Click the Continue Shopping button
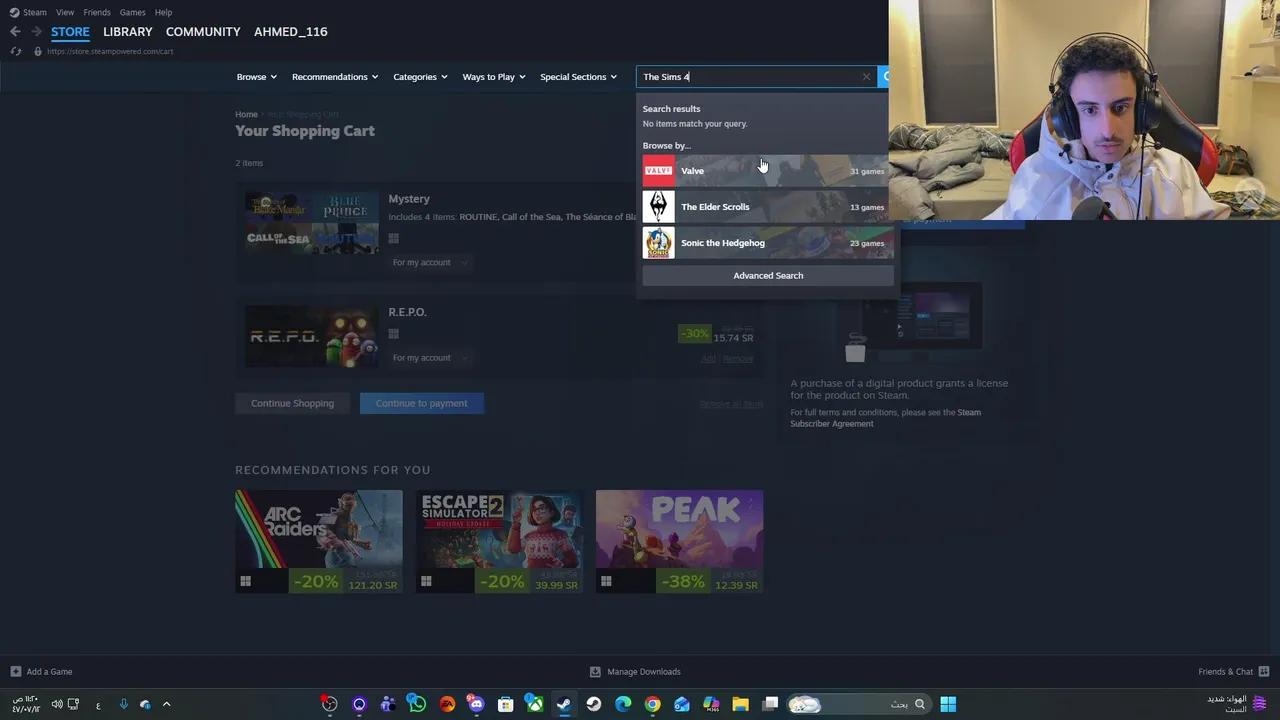Viewport: 1280px width, 720px height. pyautogui.click(x=292, y=403)
